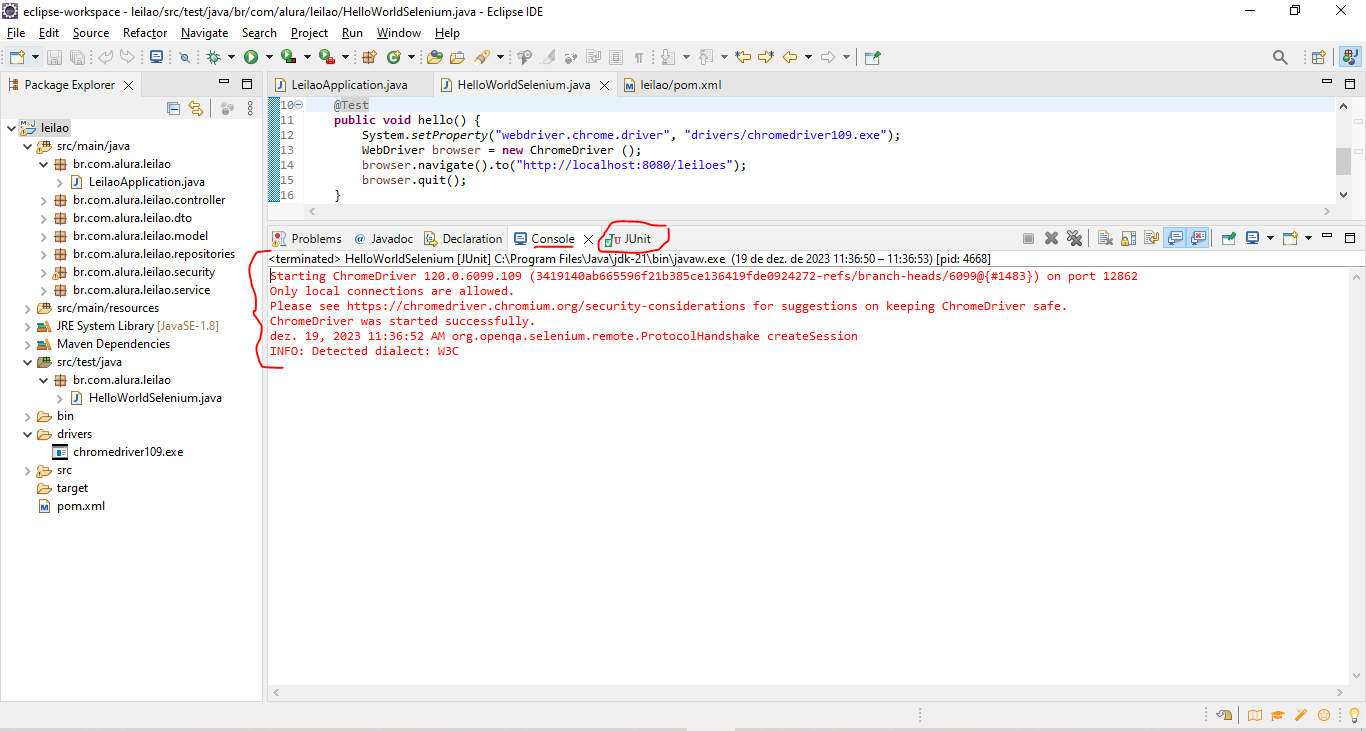Click the magnifier Search icon in toolbar
1366x731 pixels.
1280,57
